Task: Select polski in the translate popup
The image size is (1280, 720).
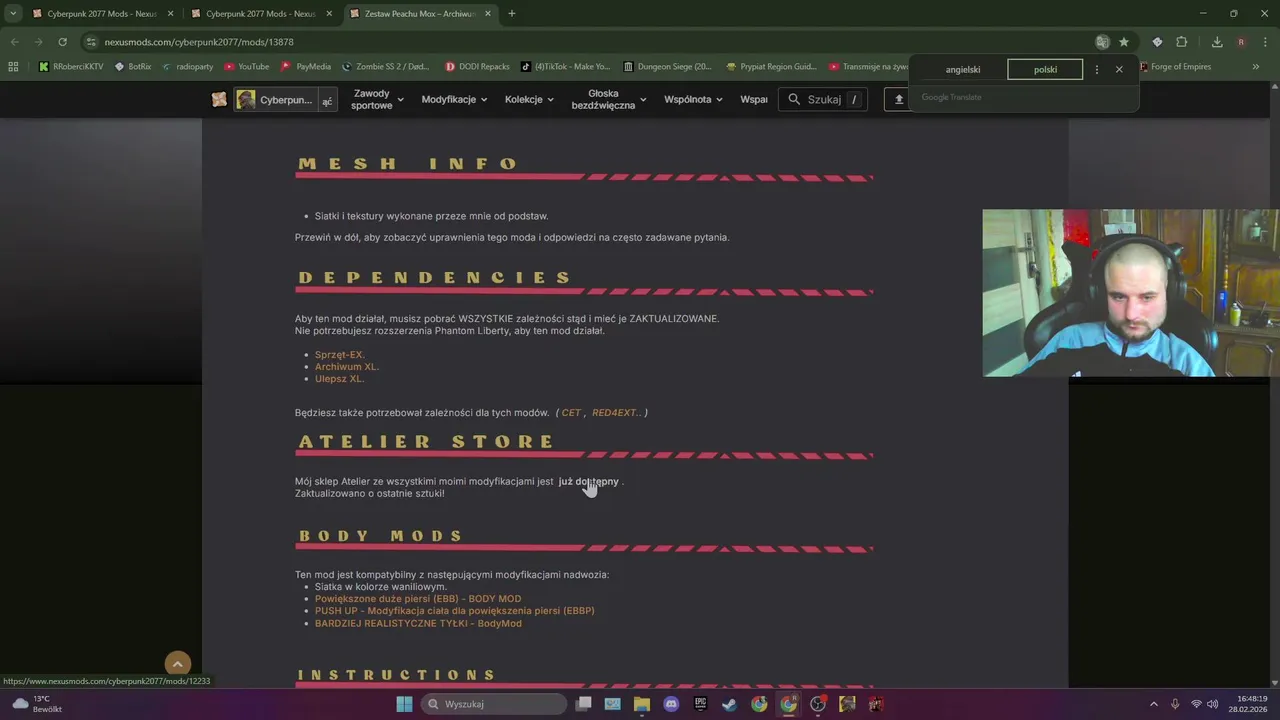Action: tap(1045, 69)
